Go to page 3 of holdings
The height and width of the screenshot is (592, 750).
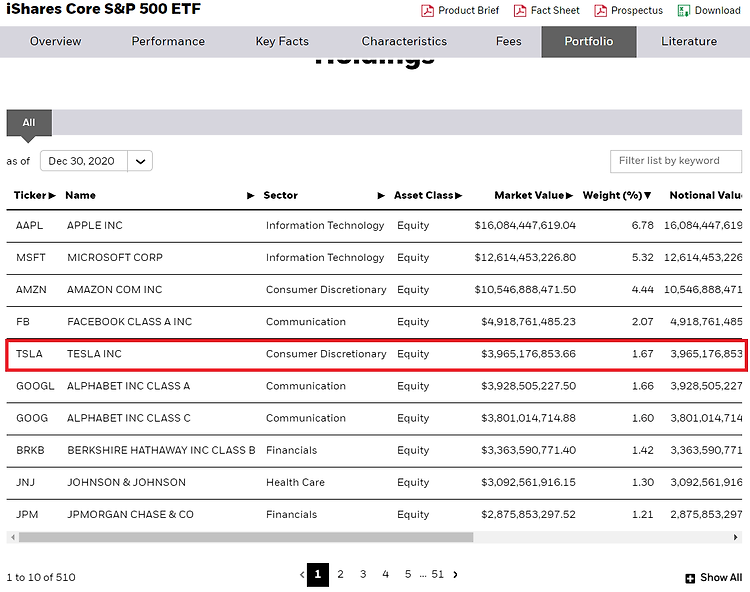(363, 574)
